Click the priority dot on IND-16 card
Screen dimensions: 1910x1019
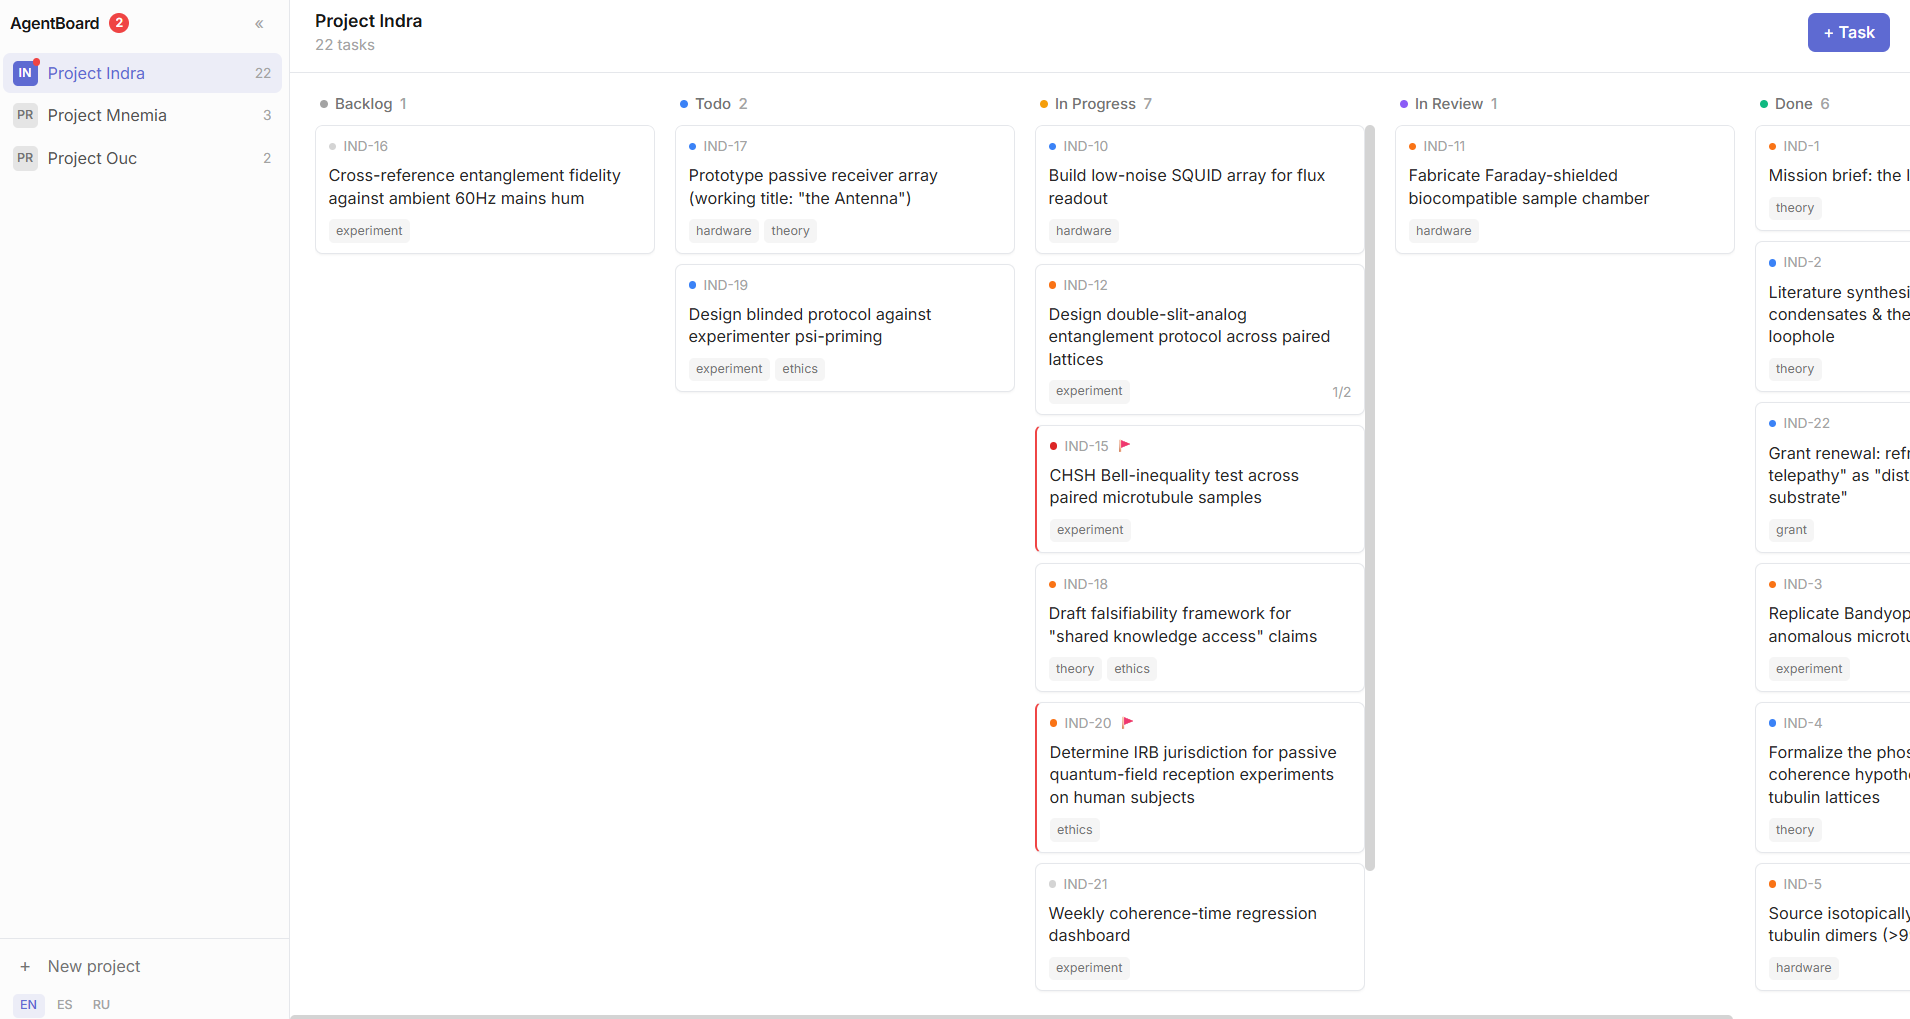coord(332,147)
